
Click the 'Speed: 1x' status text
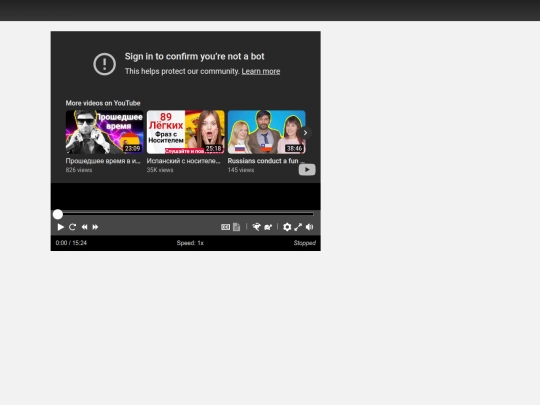coord(190,243)
